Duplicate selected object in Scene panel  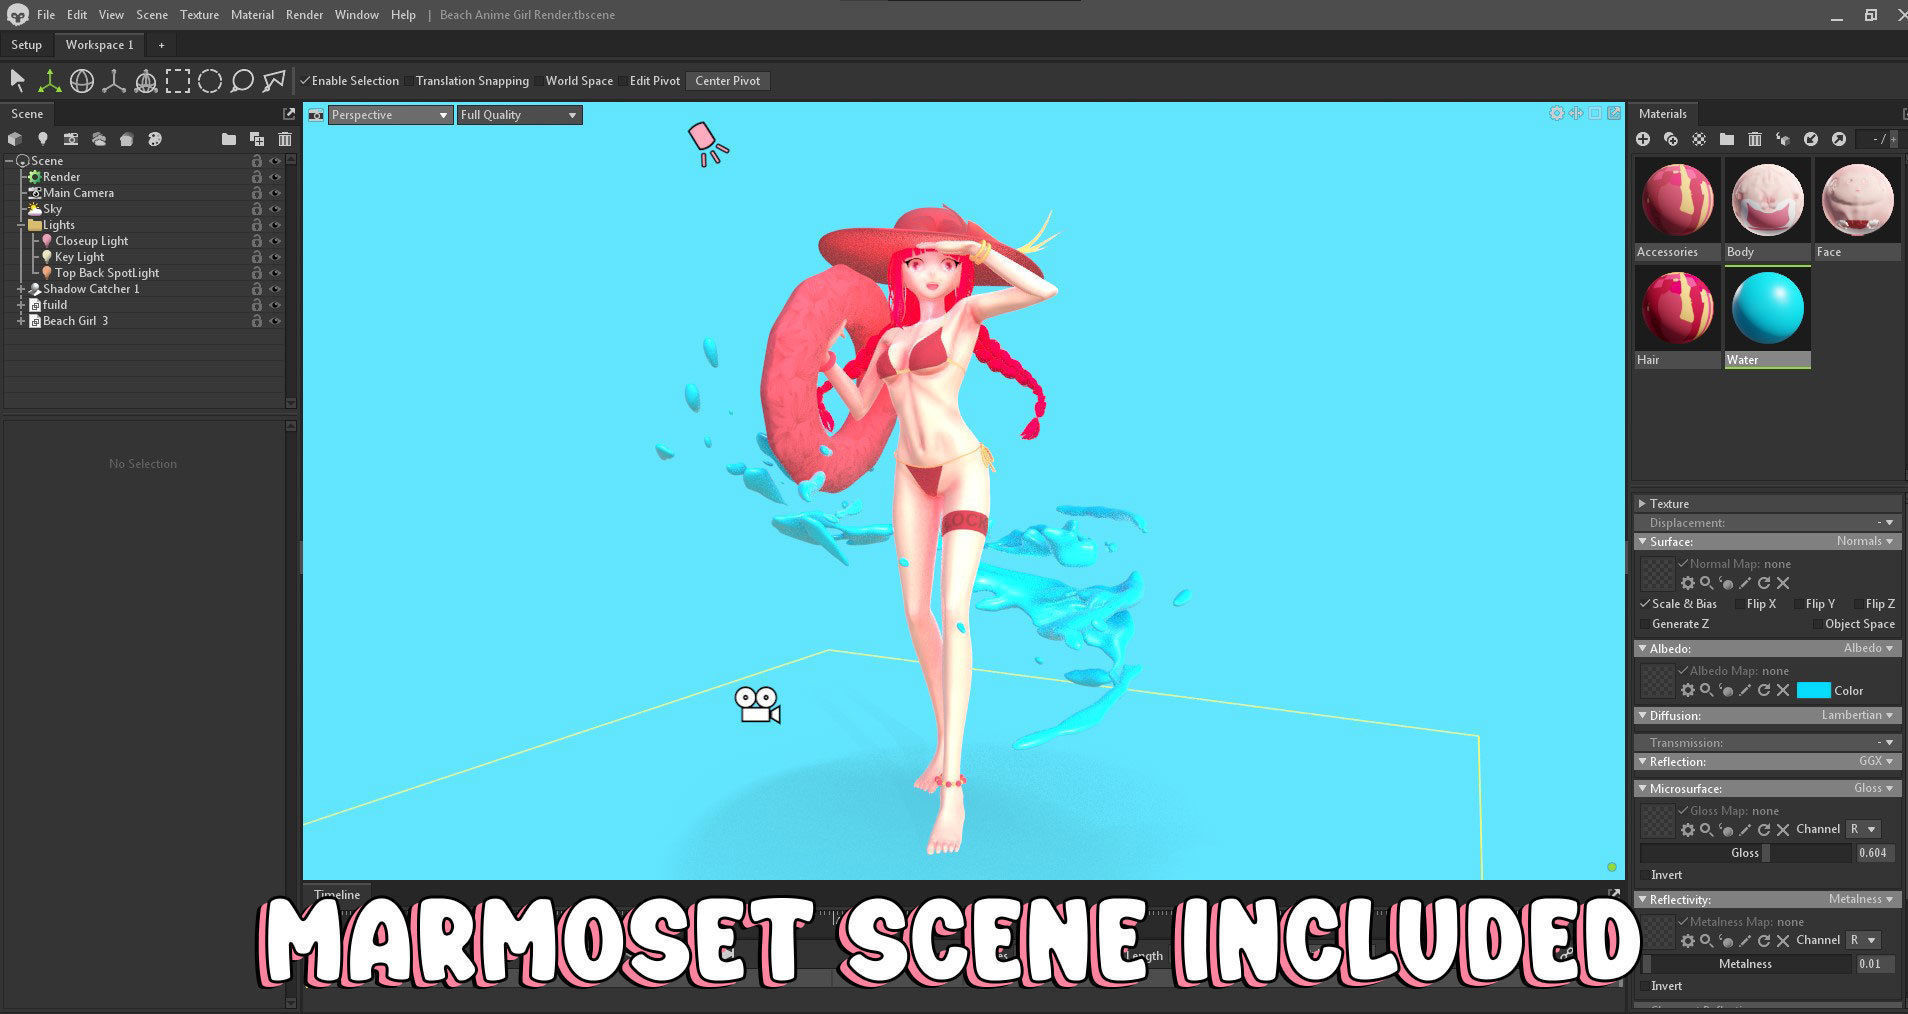[257, 139]
